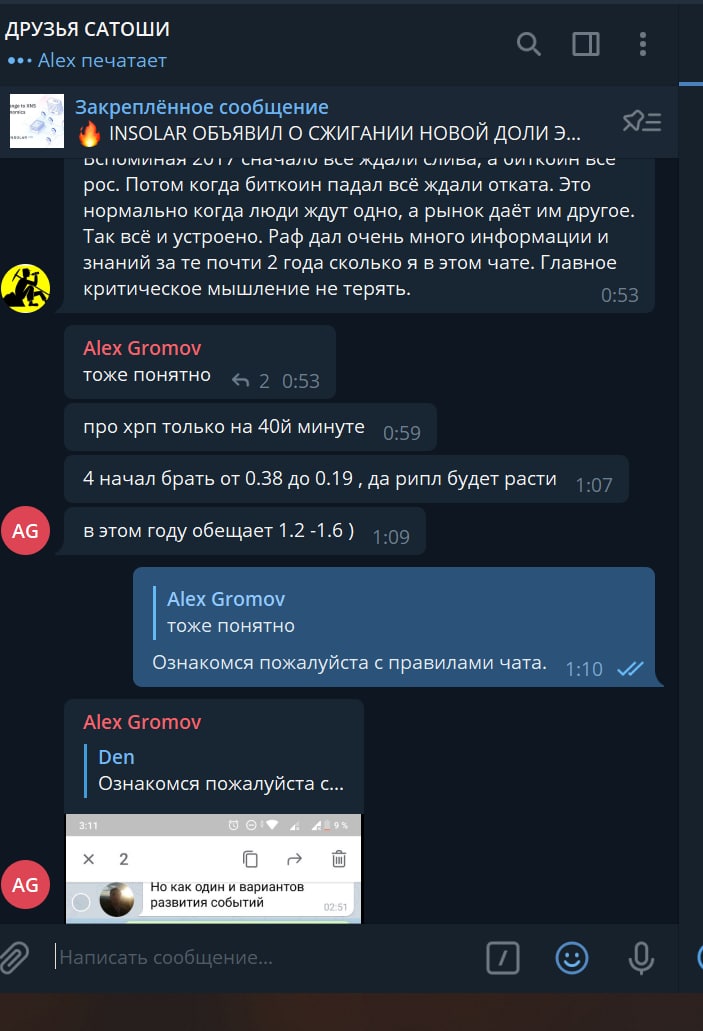Click the microphone voice message icon
The width and height of the screenshot is (703, 1031).
pos(641,957)
